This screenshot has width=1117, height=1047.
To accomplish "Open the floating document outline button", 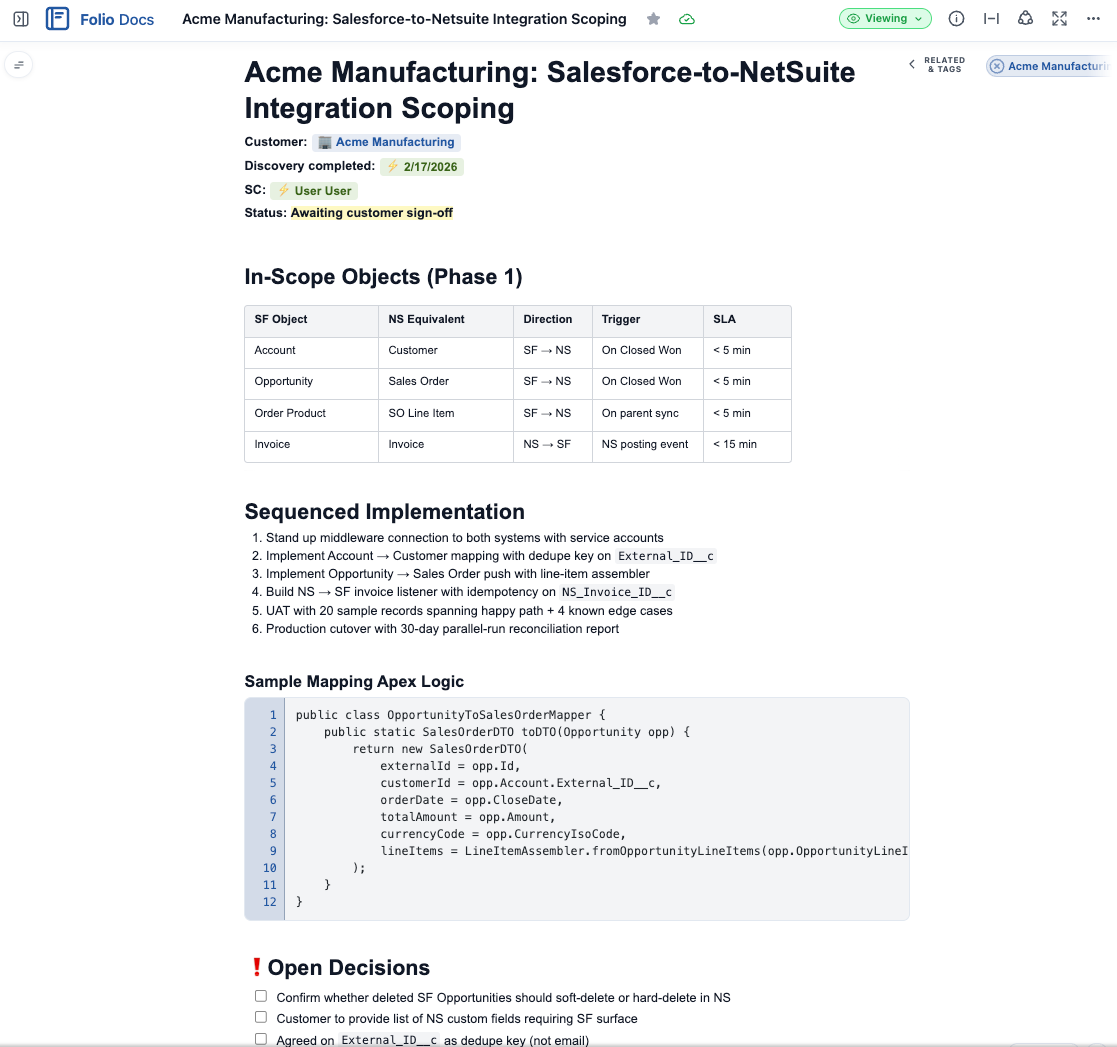I will (x=20, y=64).
